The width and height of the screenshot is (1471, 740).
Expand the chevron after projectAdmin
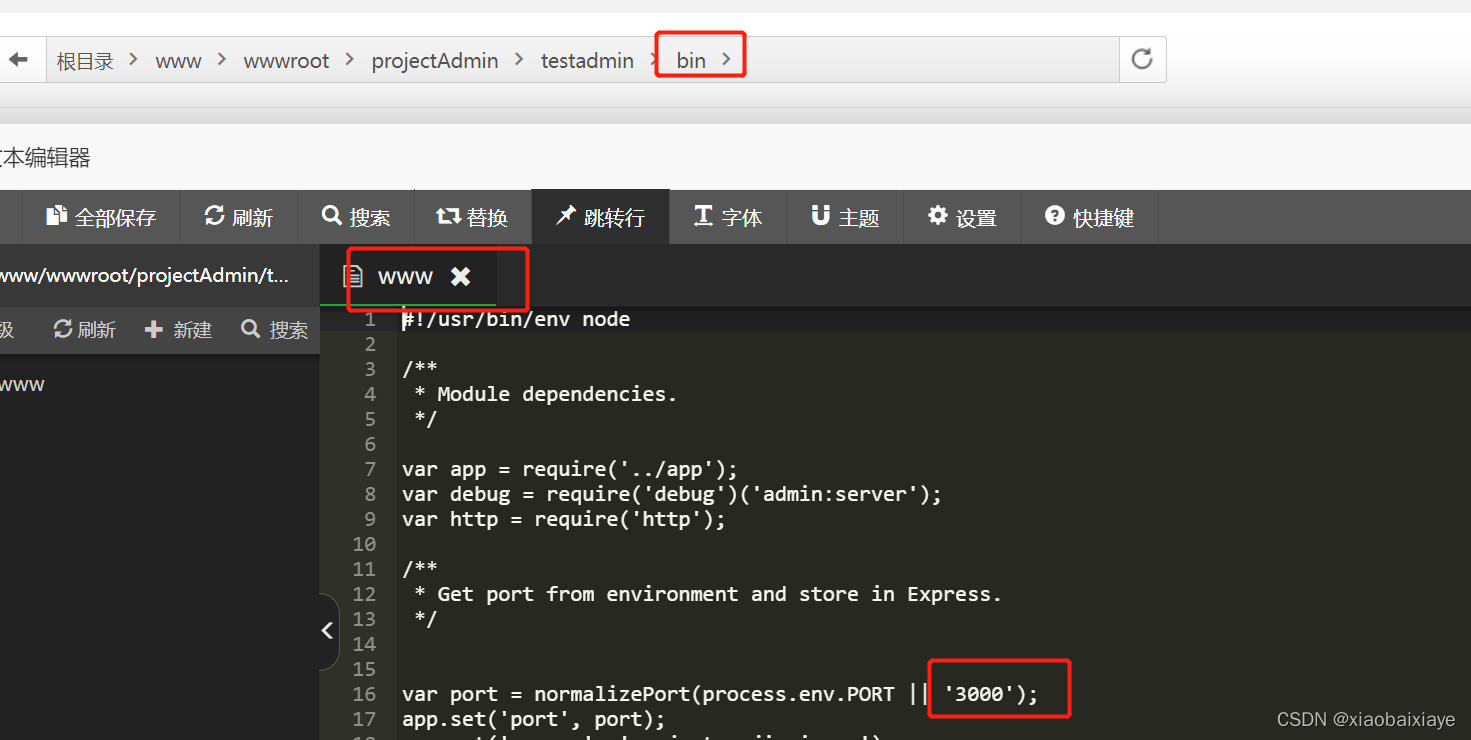[519, 60]
